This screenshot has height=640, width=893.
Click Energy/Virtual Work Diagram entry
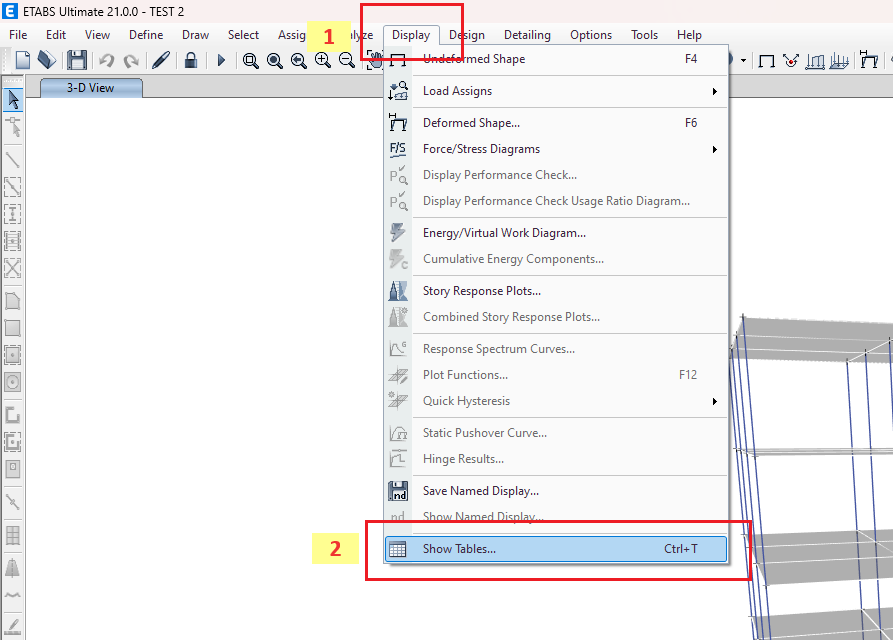click(x=503, y=233)
